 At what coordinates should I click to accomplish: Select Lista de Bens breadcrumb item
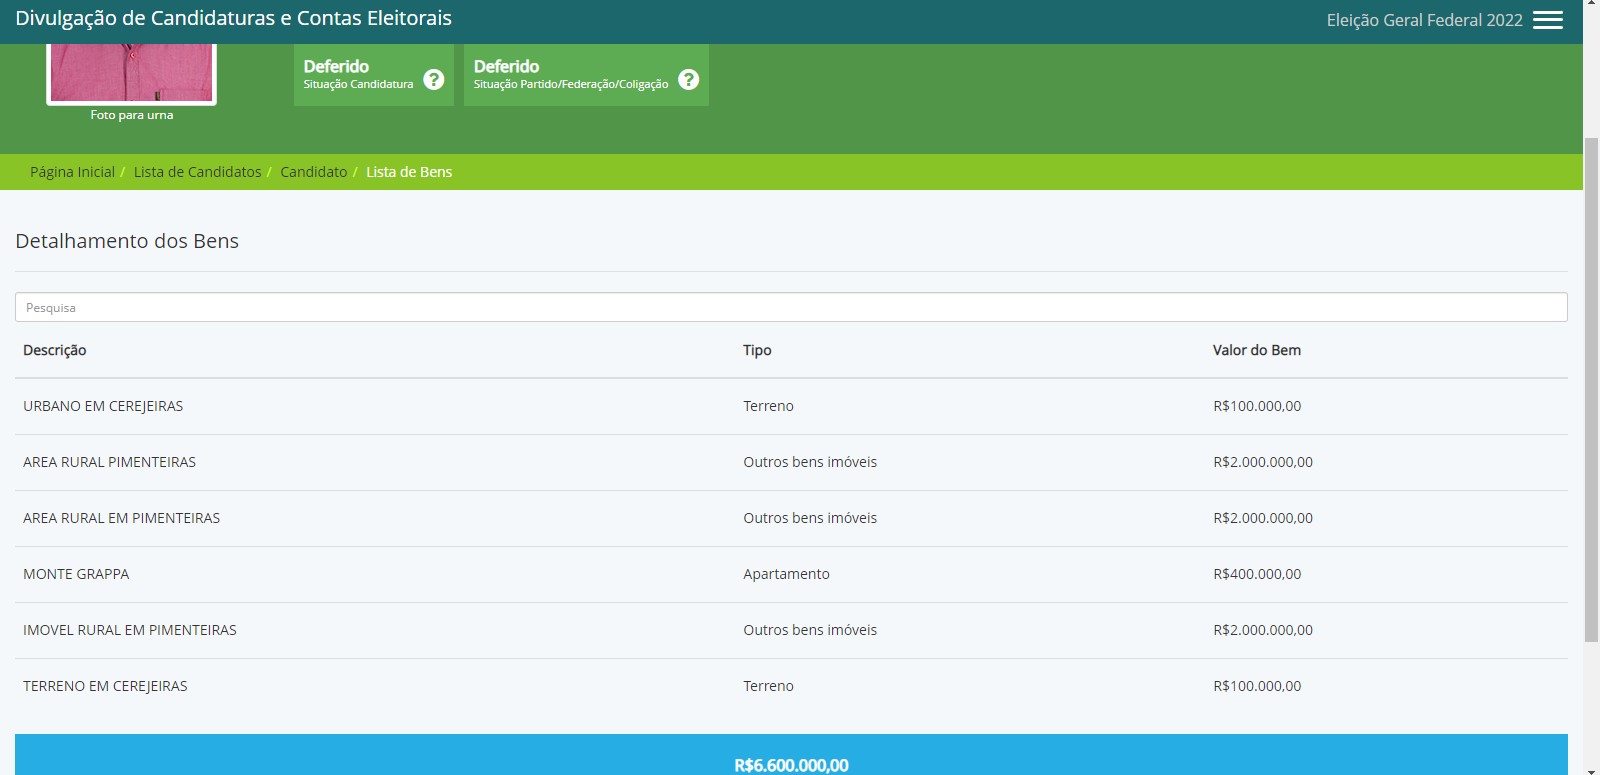point(409,172)
